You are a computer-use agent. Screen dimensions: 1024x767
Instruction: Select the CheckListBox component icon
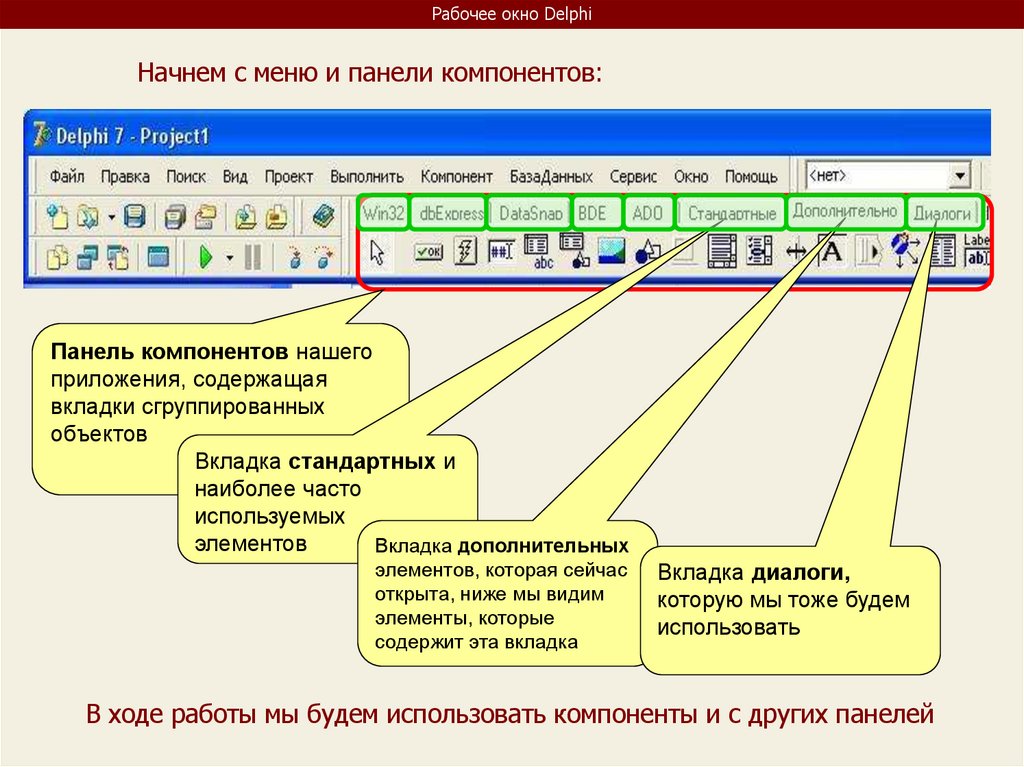[759, 252]
